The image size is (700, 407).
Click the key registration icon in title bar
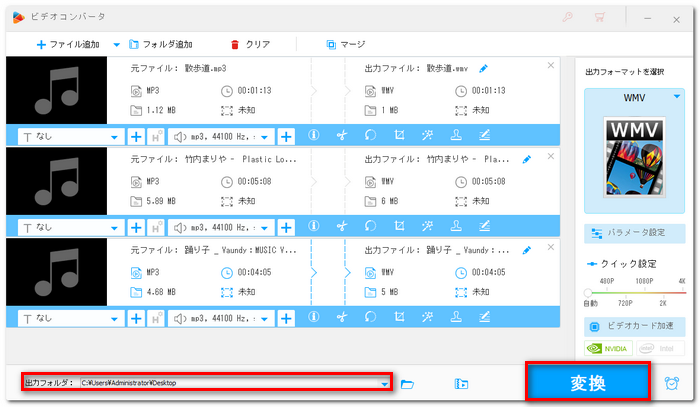[x=567, y=18]
